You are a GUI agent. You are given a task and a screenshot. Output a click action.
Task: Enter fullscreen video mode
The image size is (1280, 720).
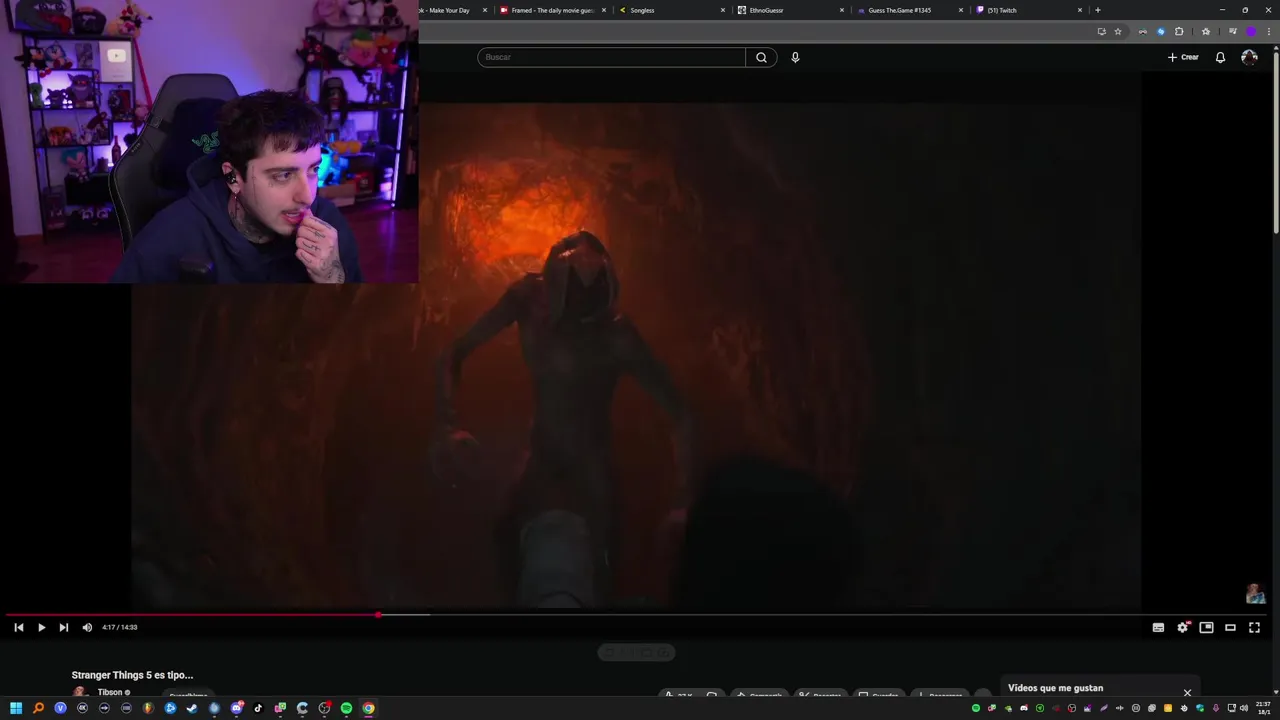click(x=1254, y=627)
